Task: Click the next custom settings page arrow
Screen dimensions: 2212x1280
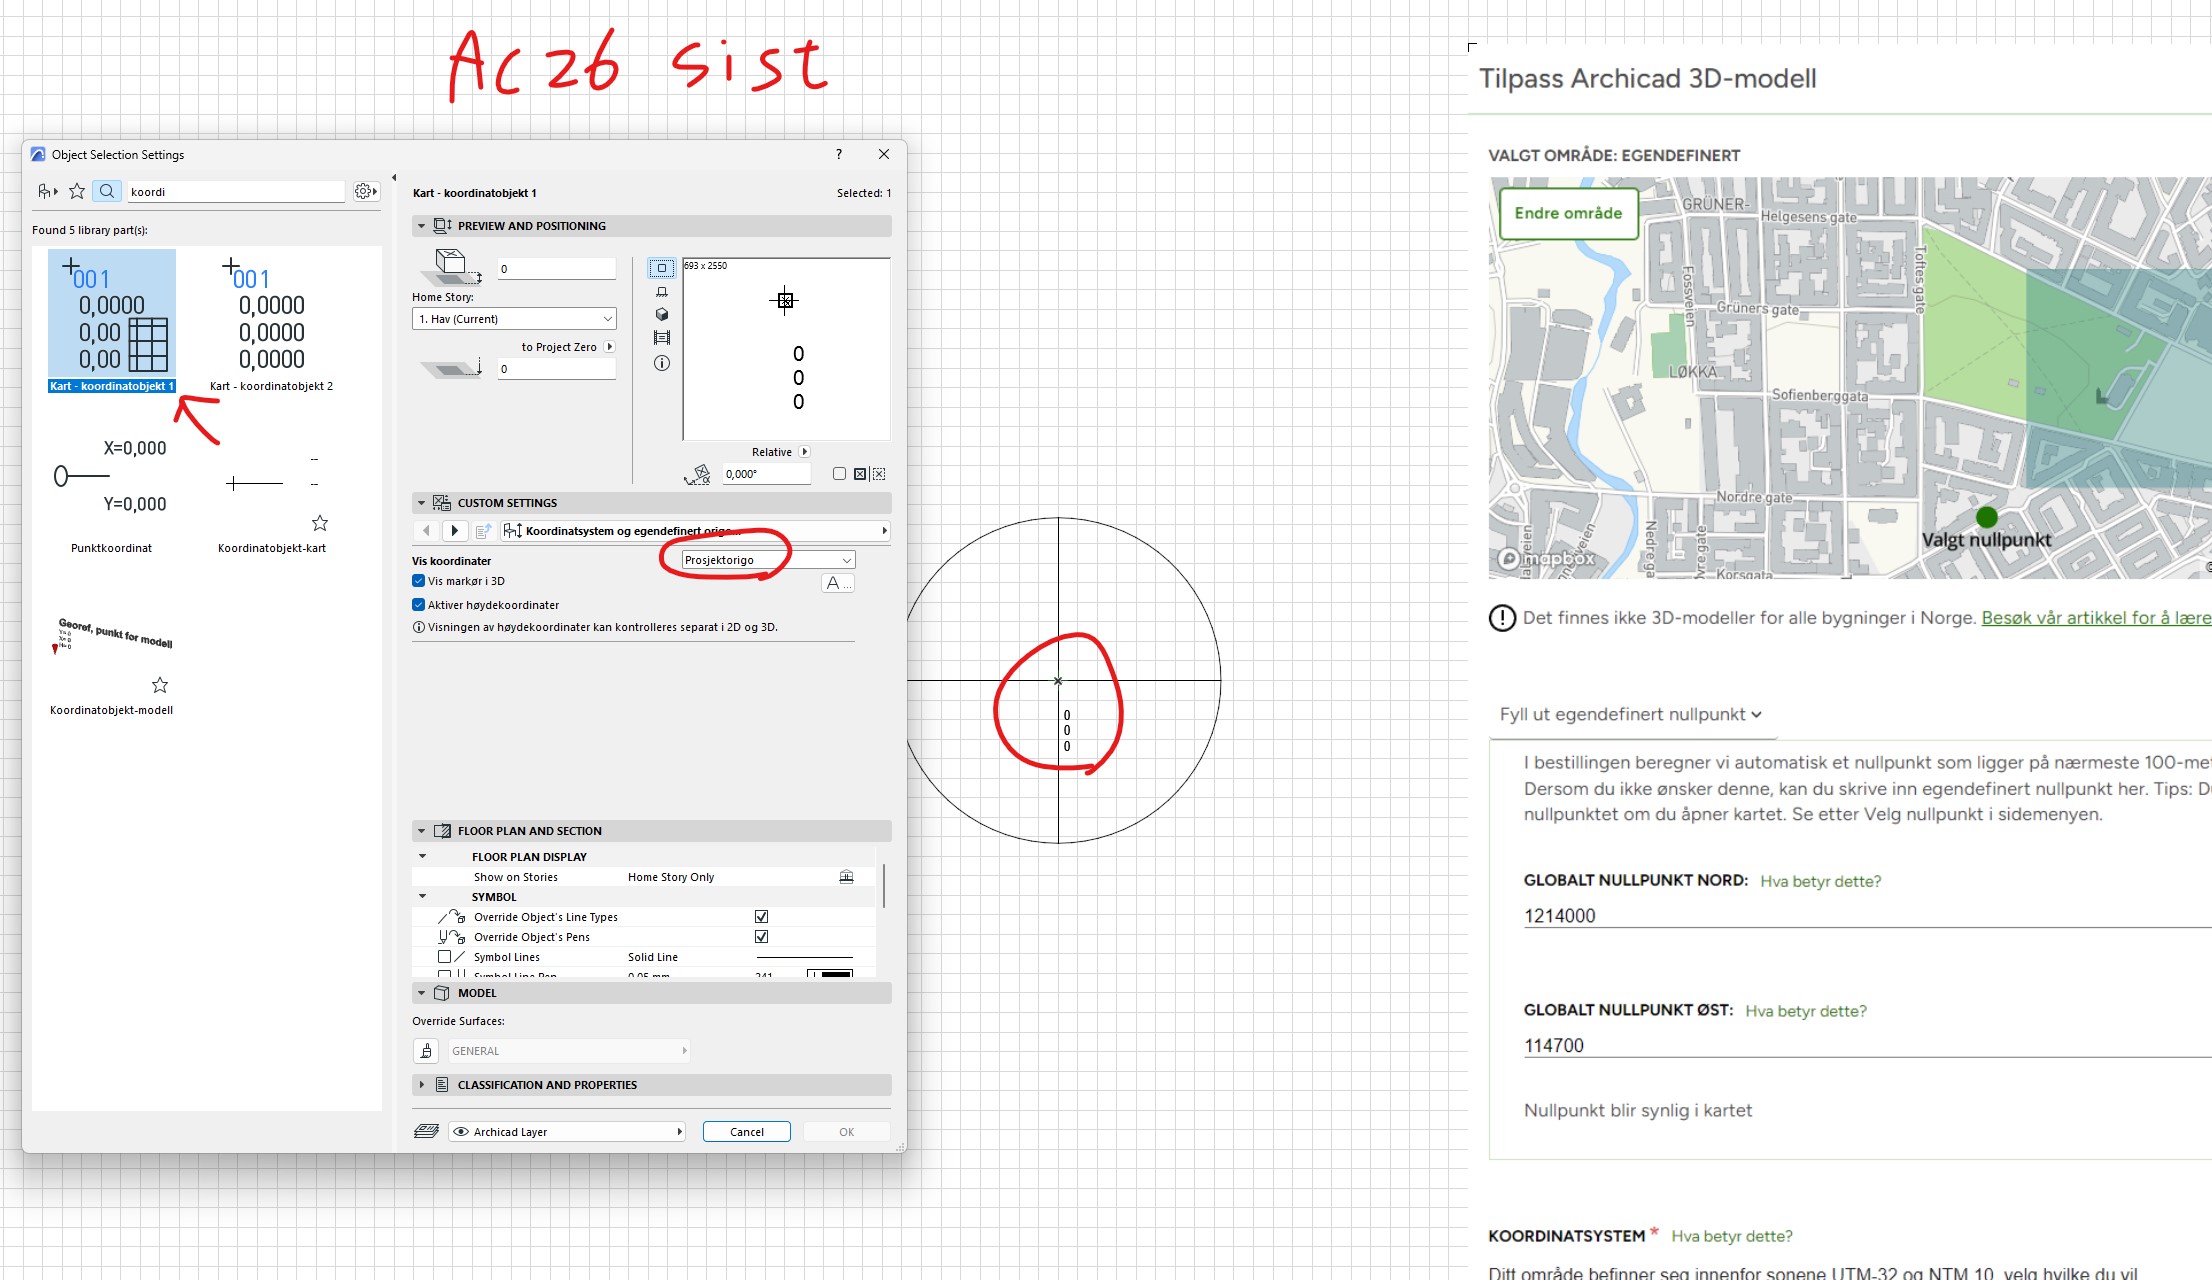Action: 455,531
